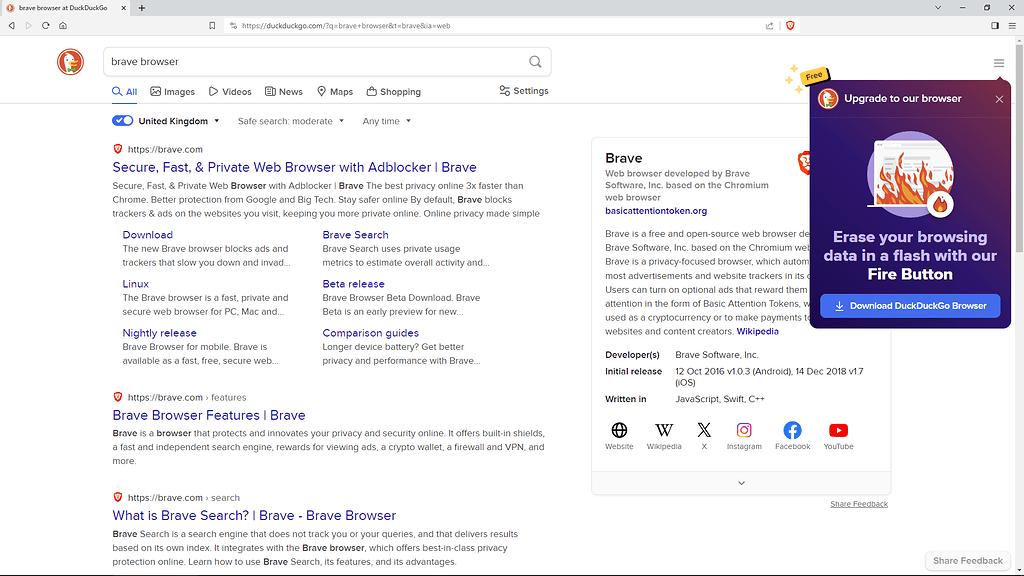Click the bookmark icon in toolbar

[x=212, y=25]
